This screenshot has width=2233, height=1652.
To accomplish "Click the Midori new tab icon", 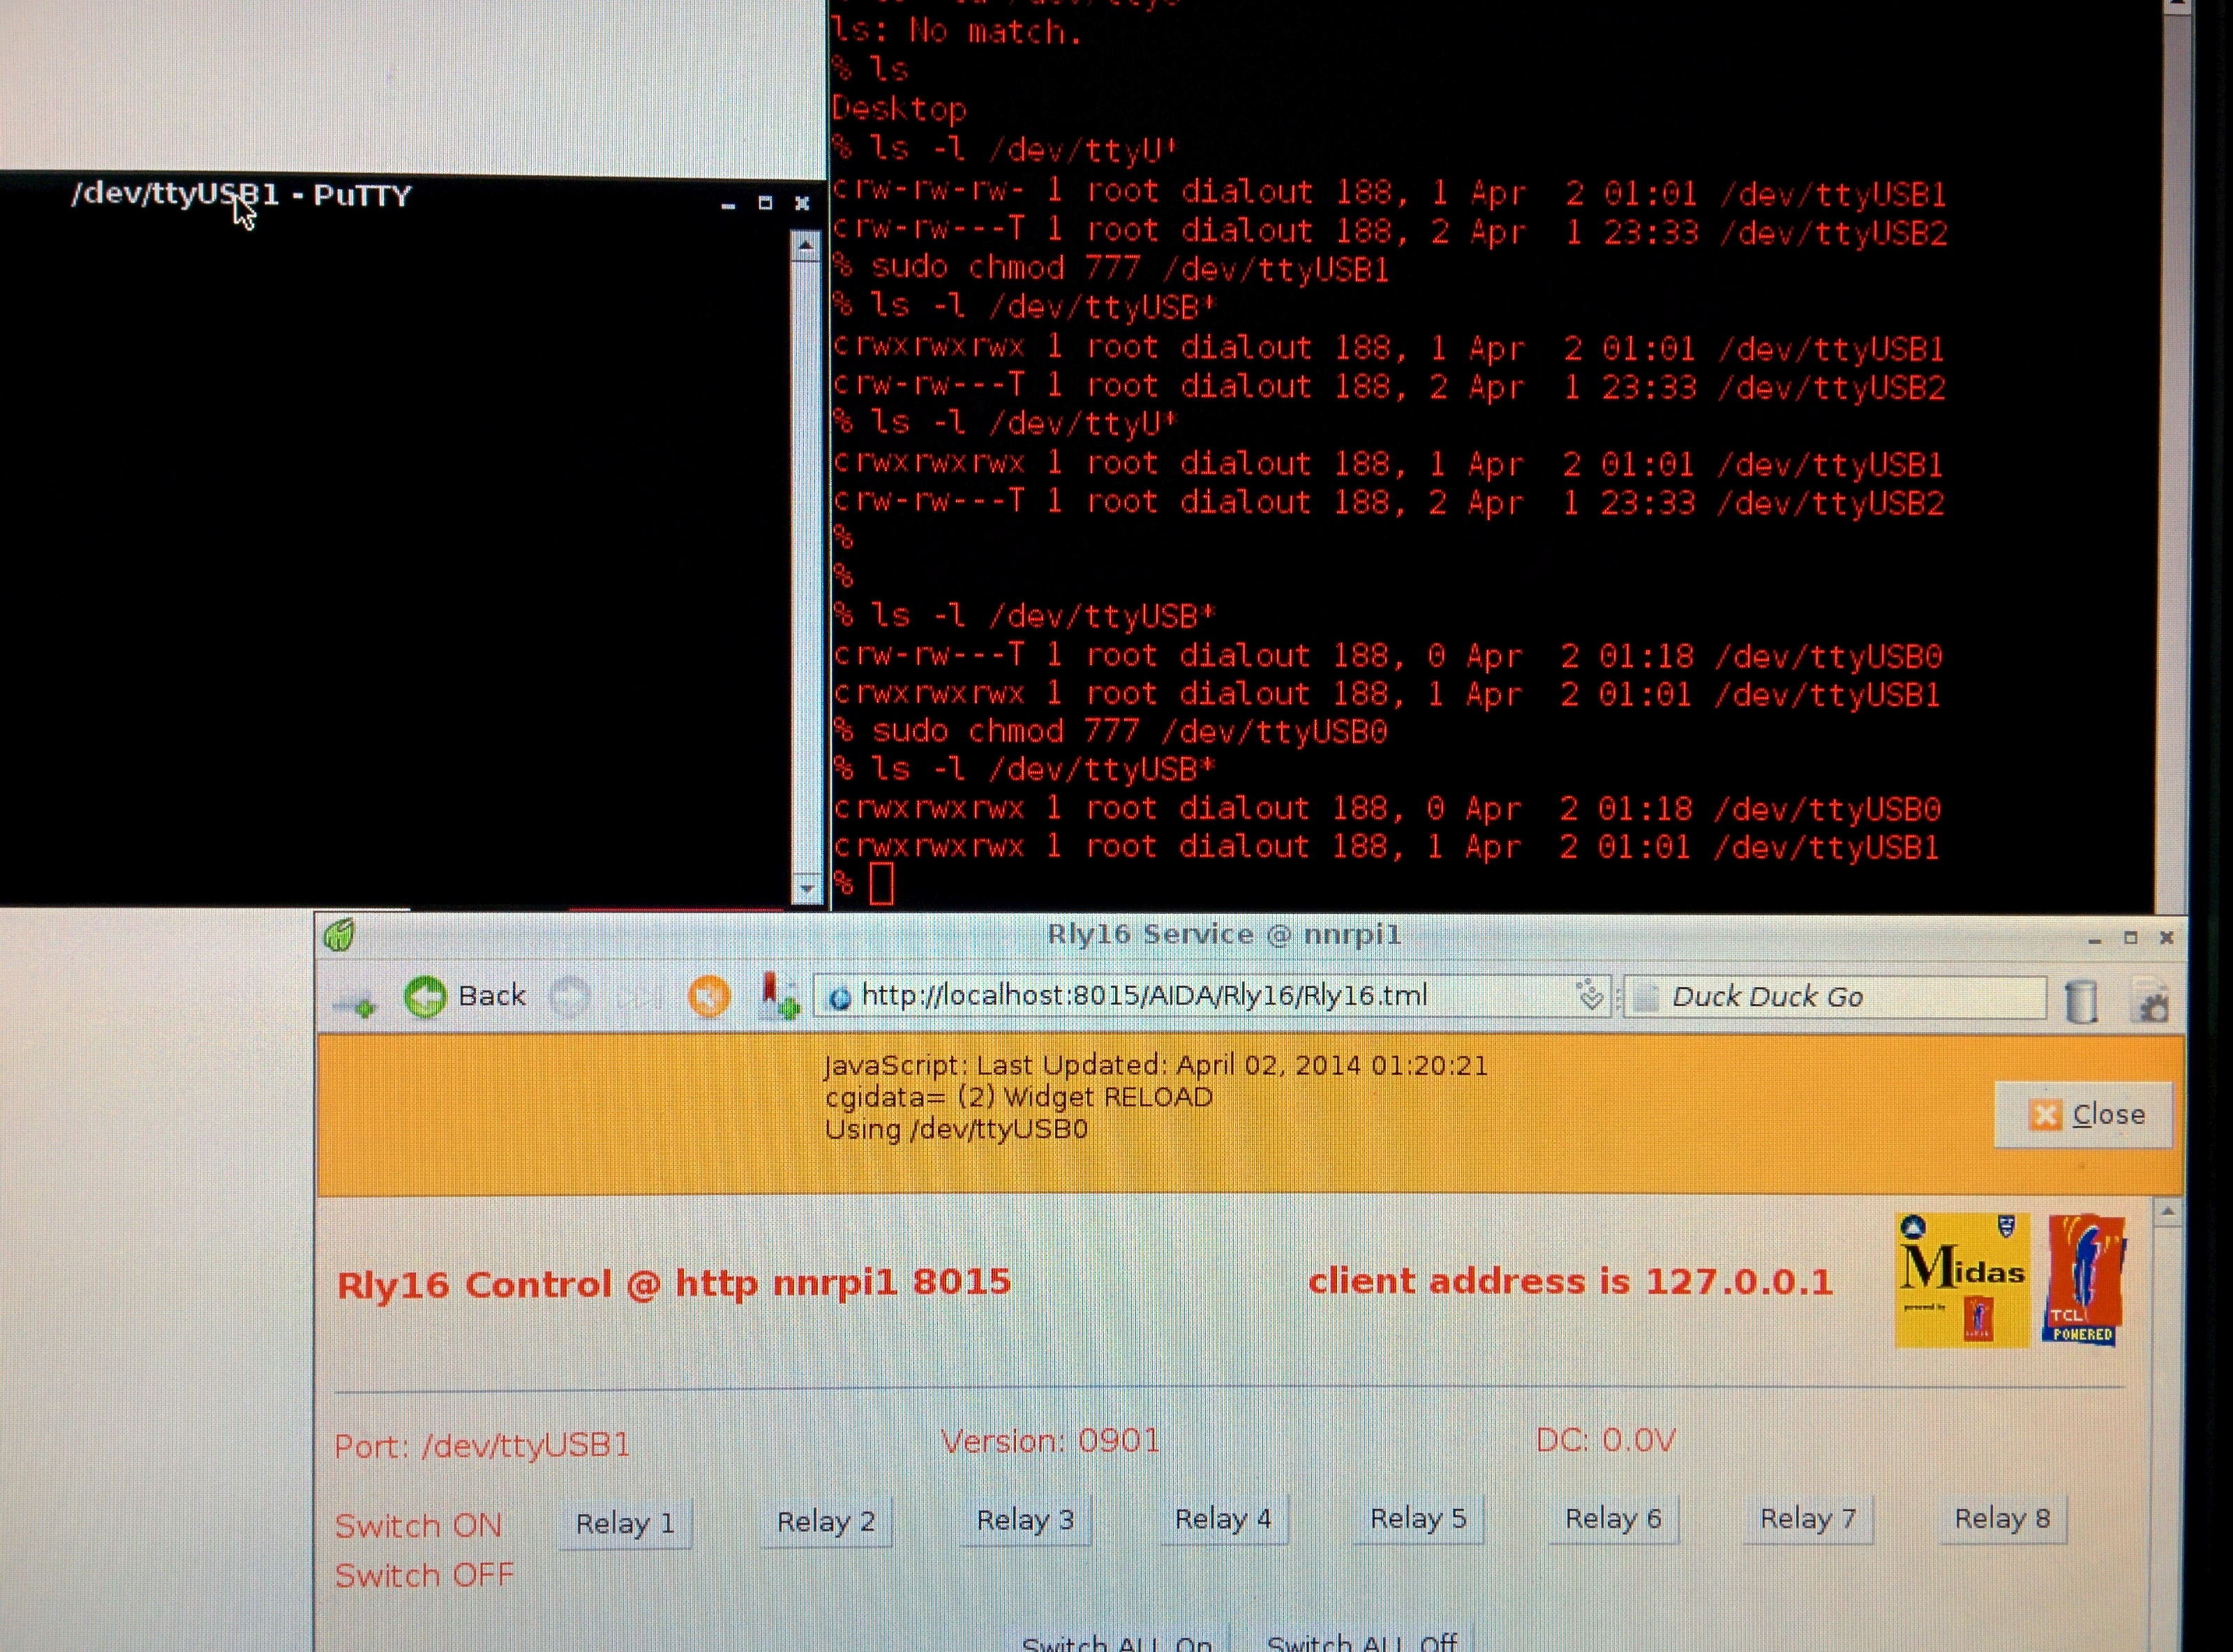I will point(357,1003).
